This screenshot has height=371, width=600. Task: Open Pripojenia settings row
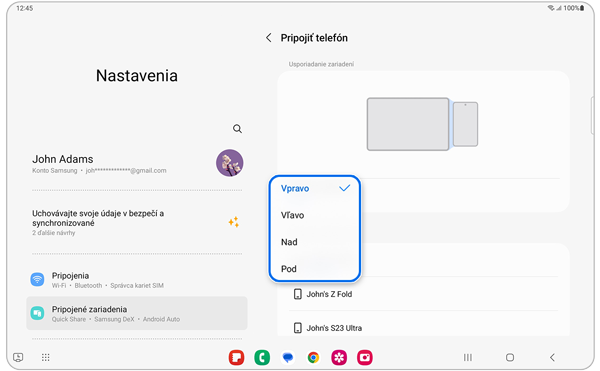point(137,280)
